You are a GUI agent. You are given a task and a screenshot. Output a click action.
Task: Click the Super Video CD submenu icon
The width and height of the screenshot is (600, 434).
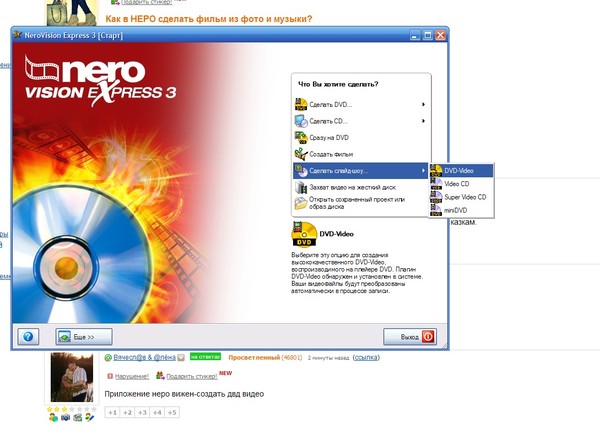pos(436,197)
